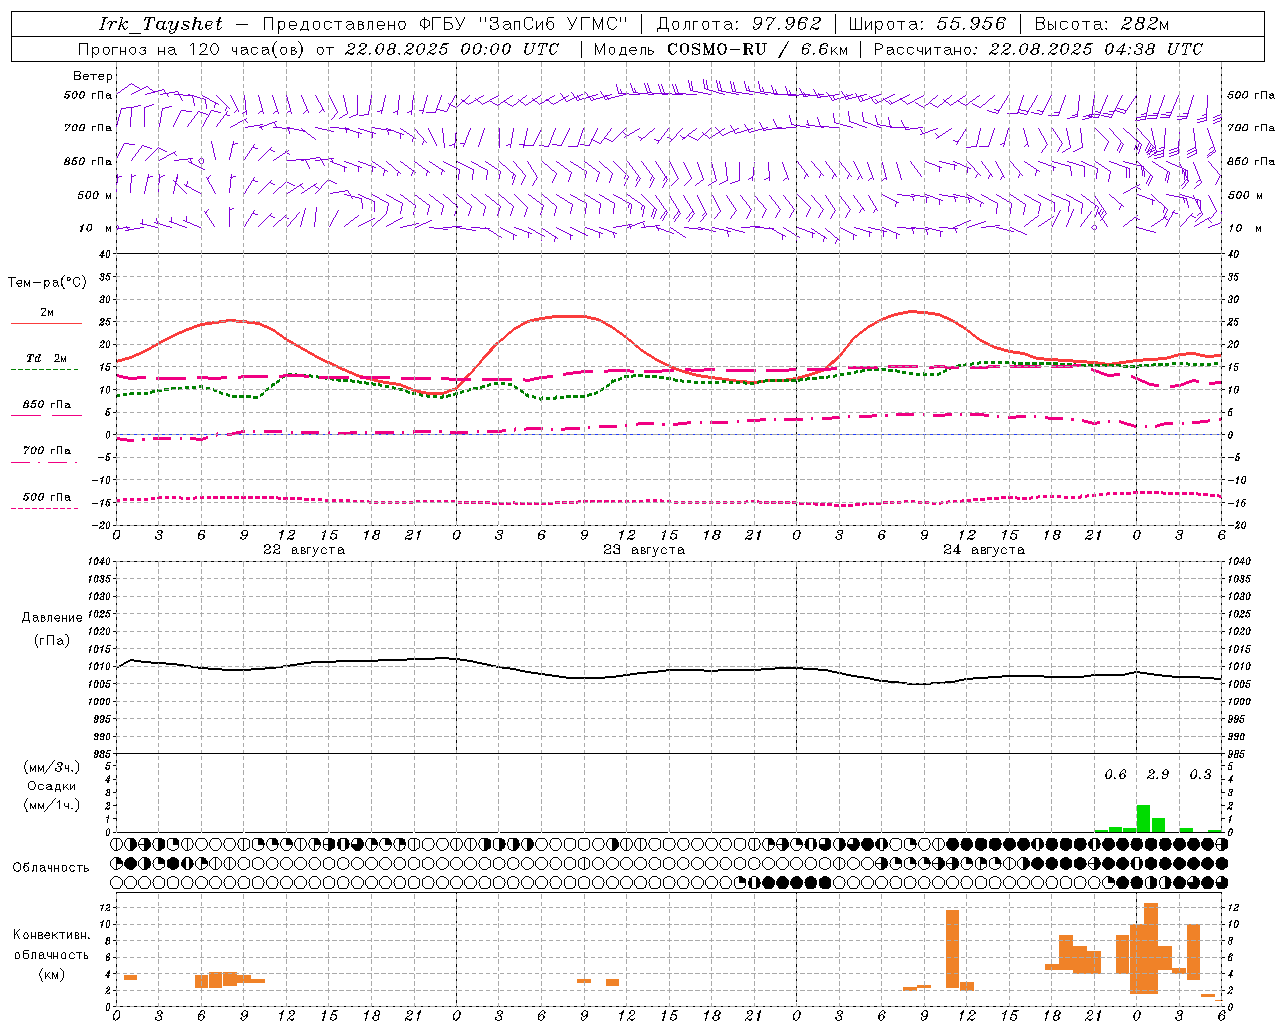Click the 850 гПа temperature legend label

(x=47, y=405)
